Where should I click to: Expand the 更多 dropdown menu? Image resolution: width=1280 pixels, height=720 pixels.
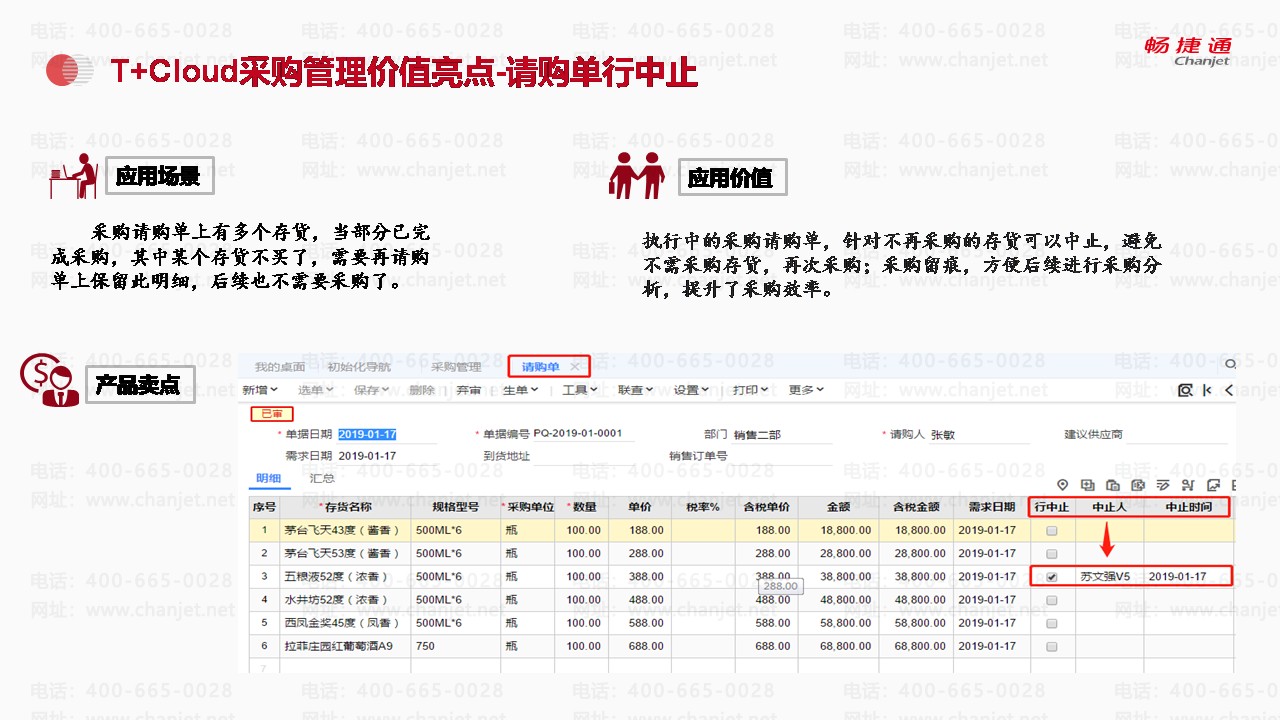tap(806, 390)
